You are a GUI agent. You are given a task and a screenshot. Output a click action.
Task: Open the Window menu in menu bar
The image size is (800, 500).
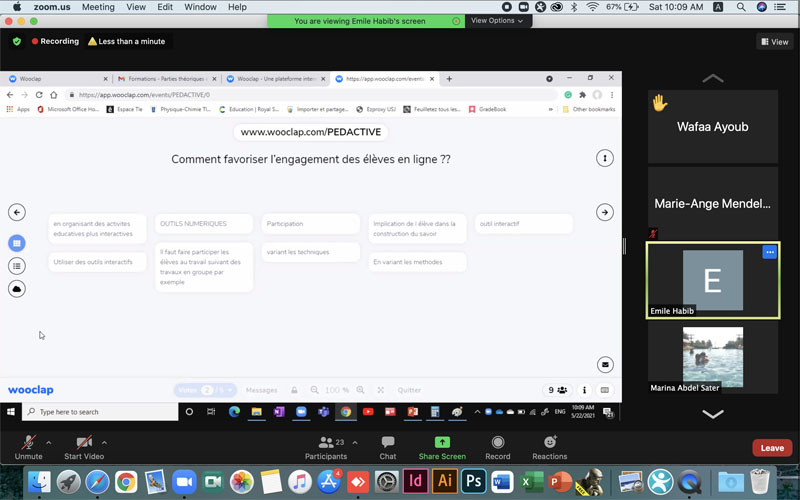pos(200,7)
